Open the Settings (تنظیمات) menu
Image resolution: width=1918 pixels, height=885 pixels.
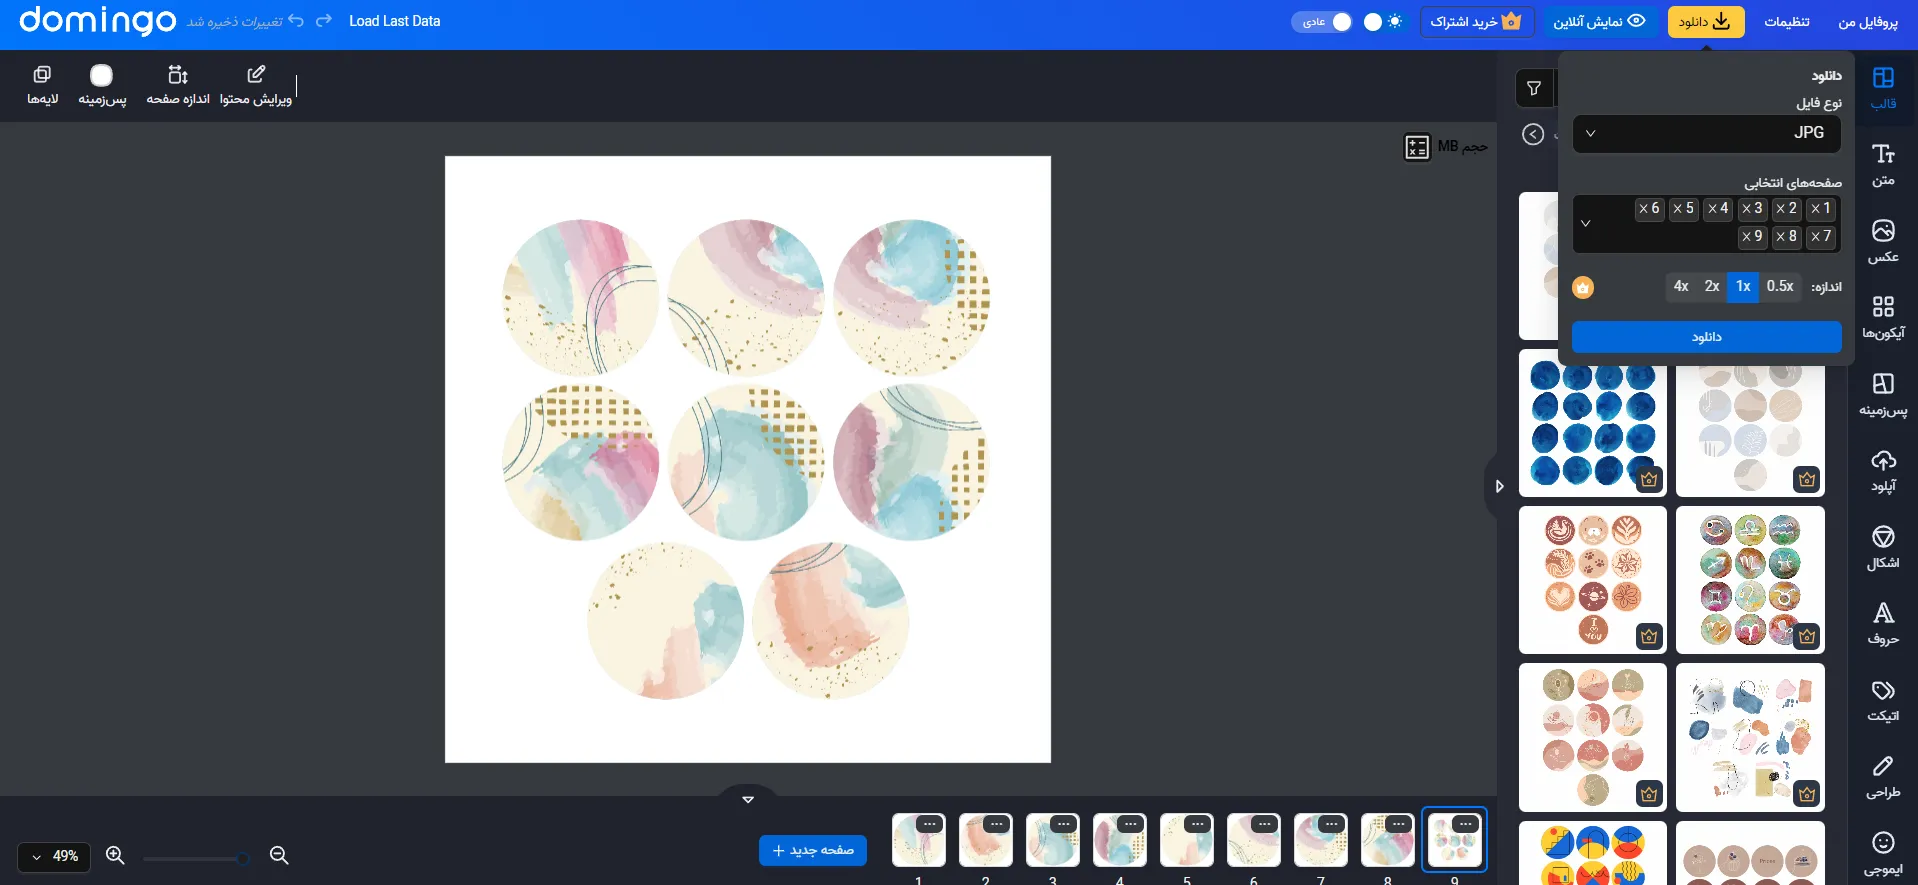1786,21
